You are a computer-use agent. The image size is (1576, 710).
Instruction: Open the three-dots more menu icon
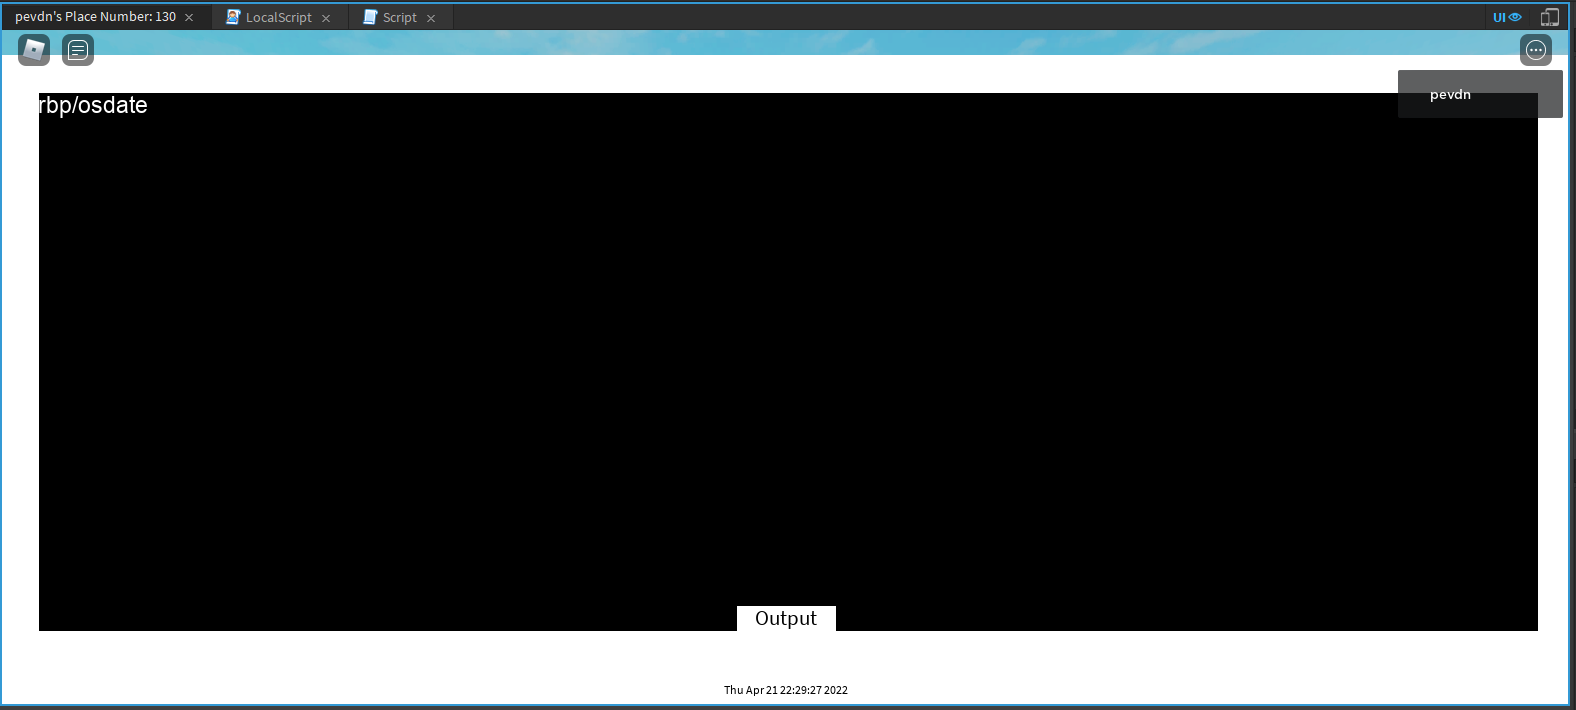[1536, 50]
